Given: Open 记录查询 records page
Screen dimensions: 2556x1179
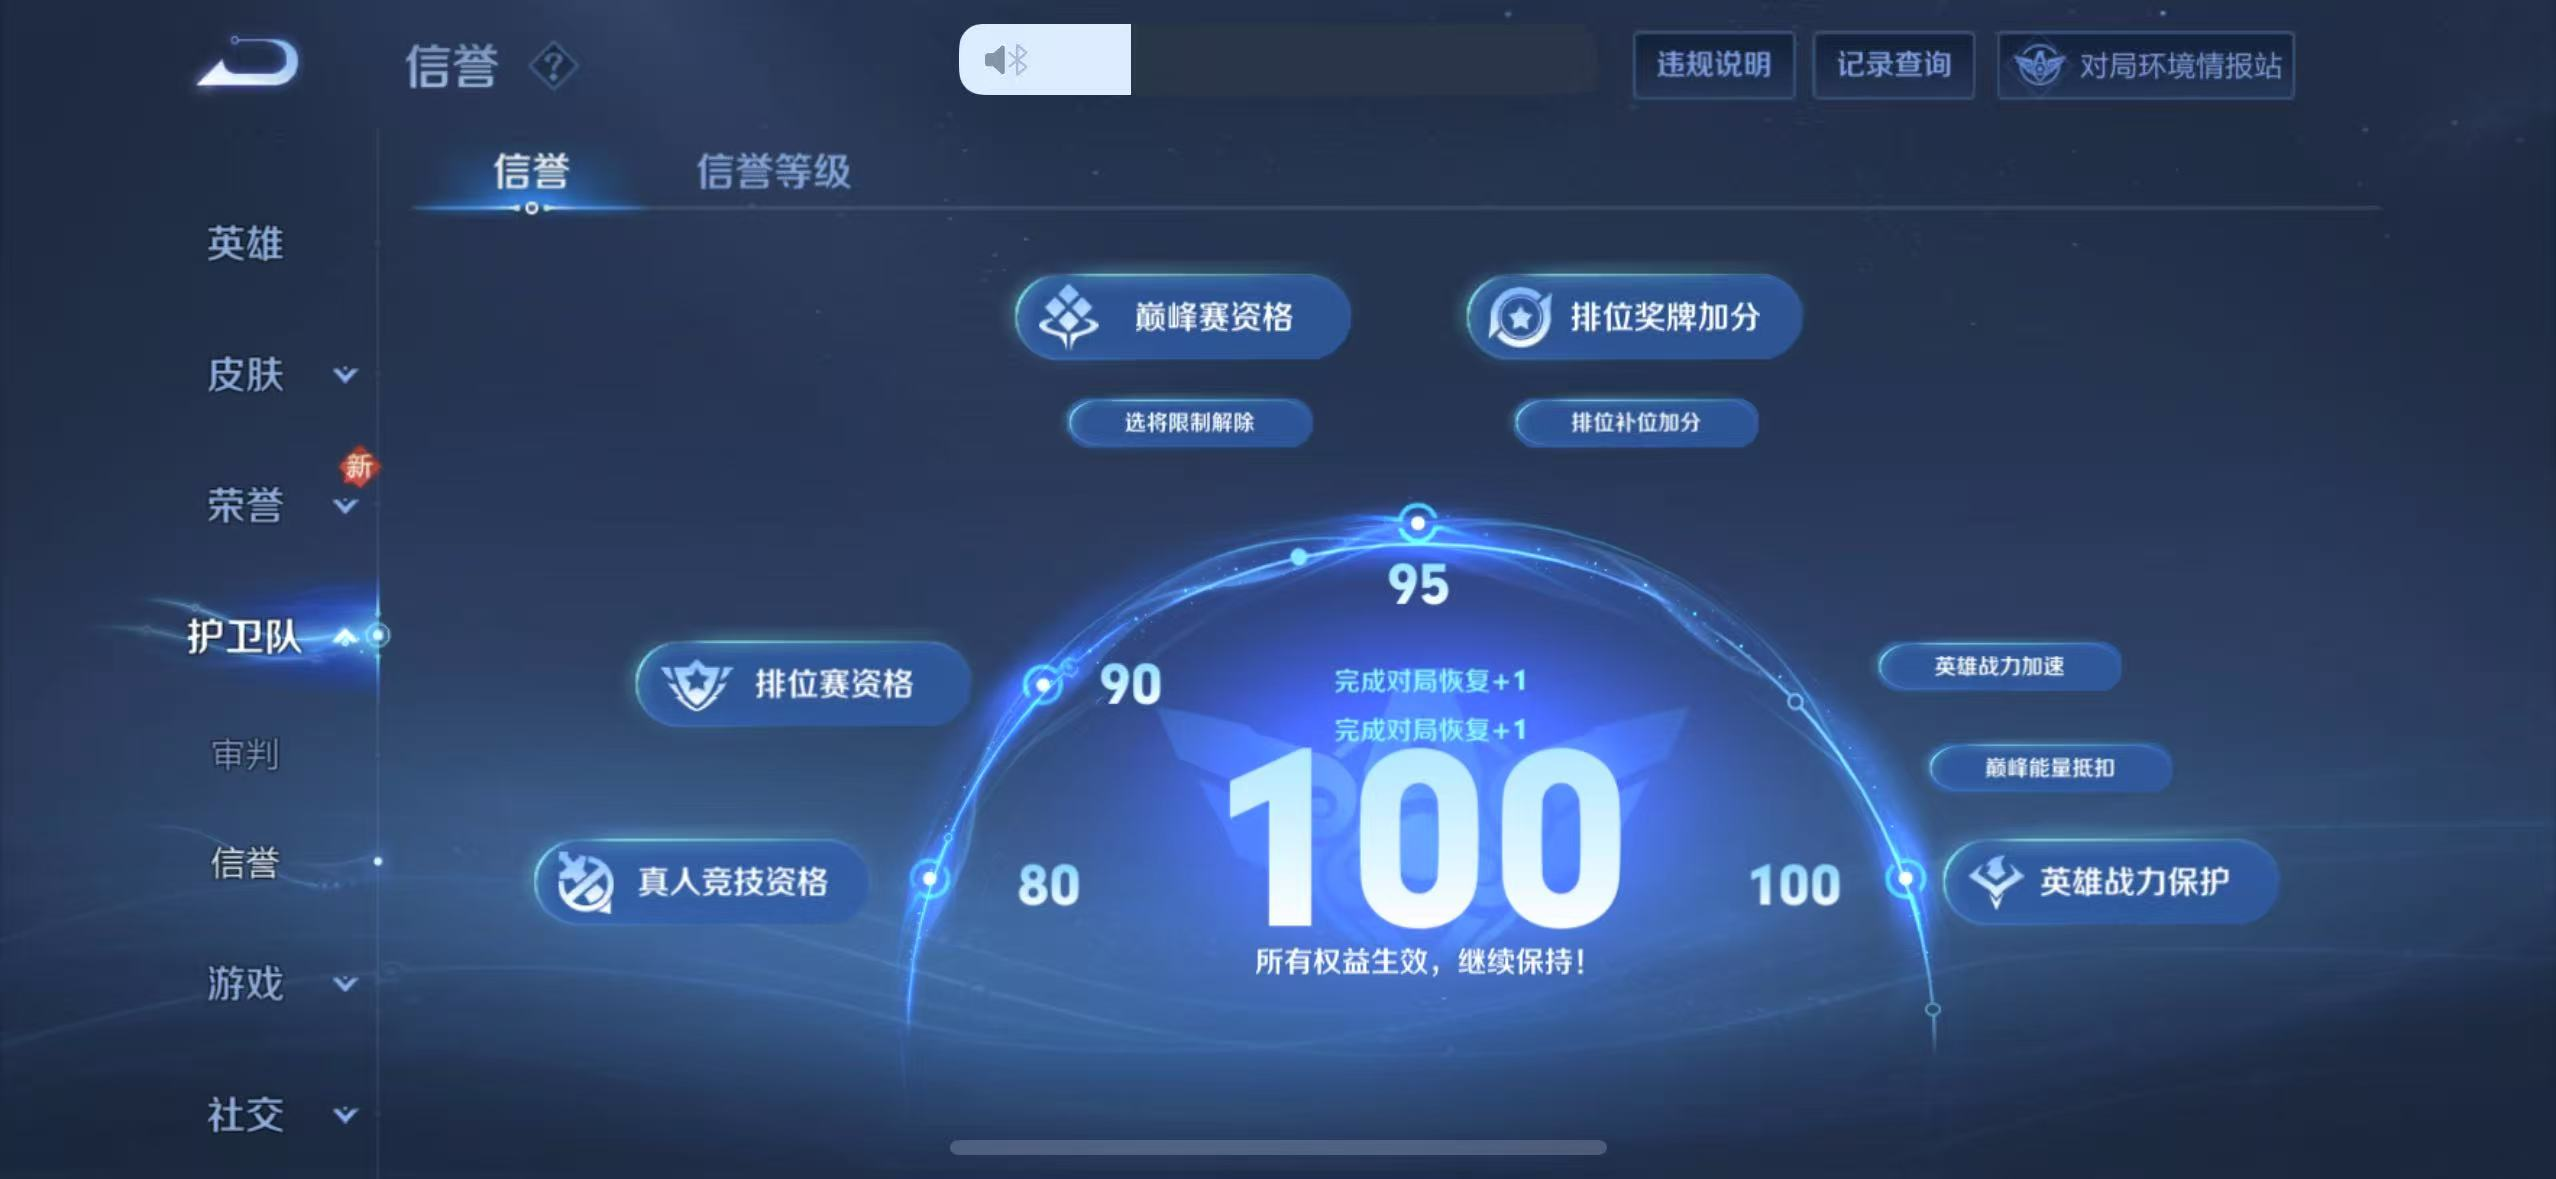Looking at the screenshot, I should pyautogui.click(x=1895, y=64).
